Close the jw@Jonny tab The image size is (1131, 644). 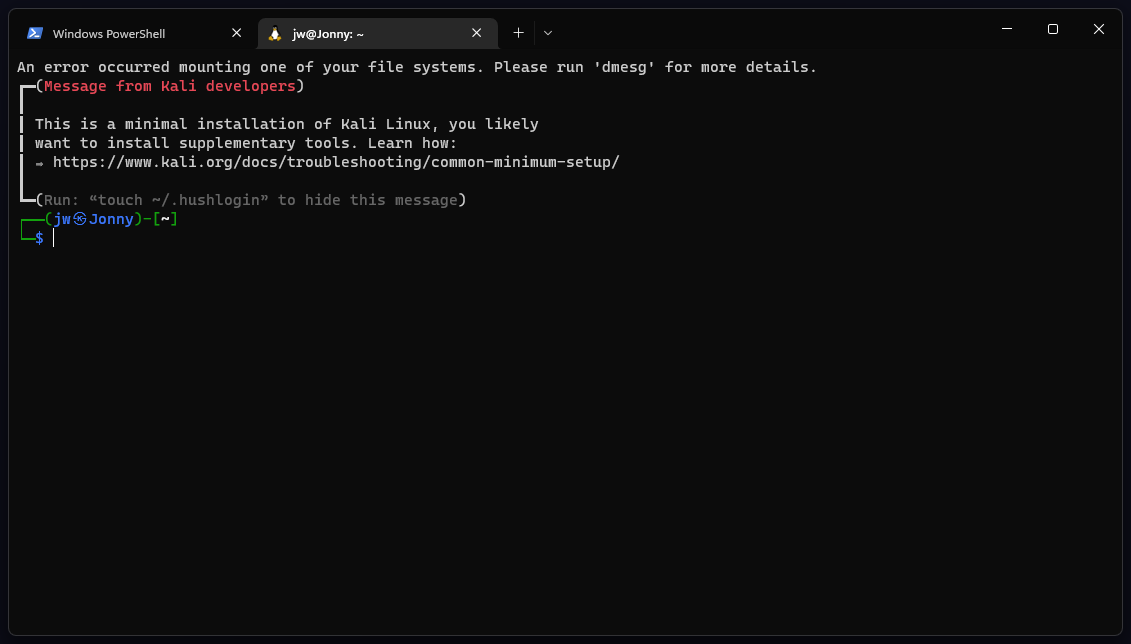[x=477, y=33]
